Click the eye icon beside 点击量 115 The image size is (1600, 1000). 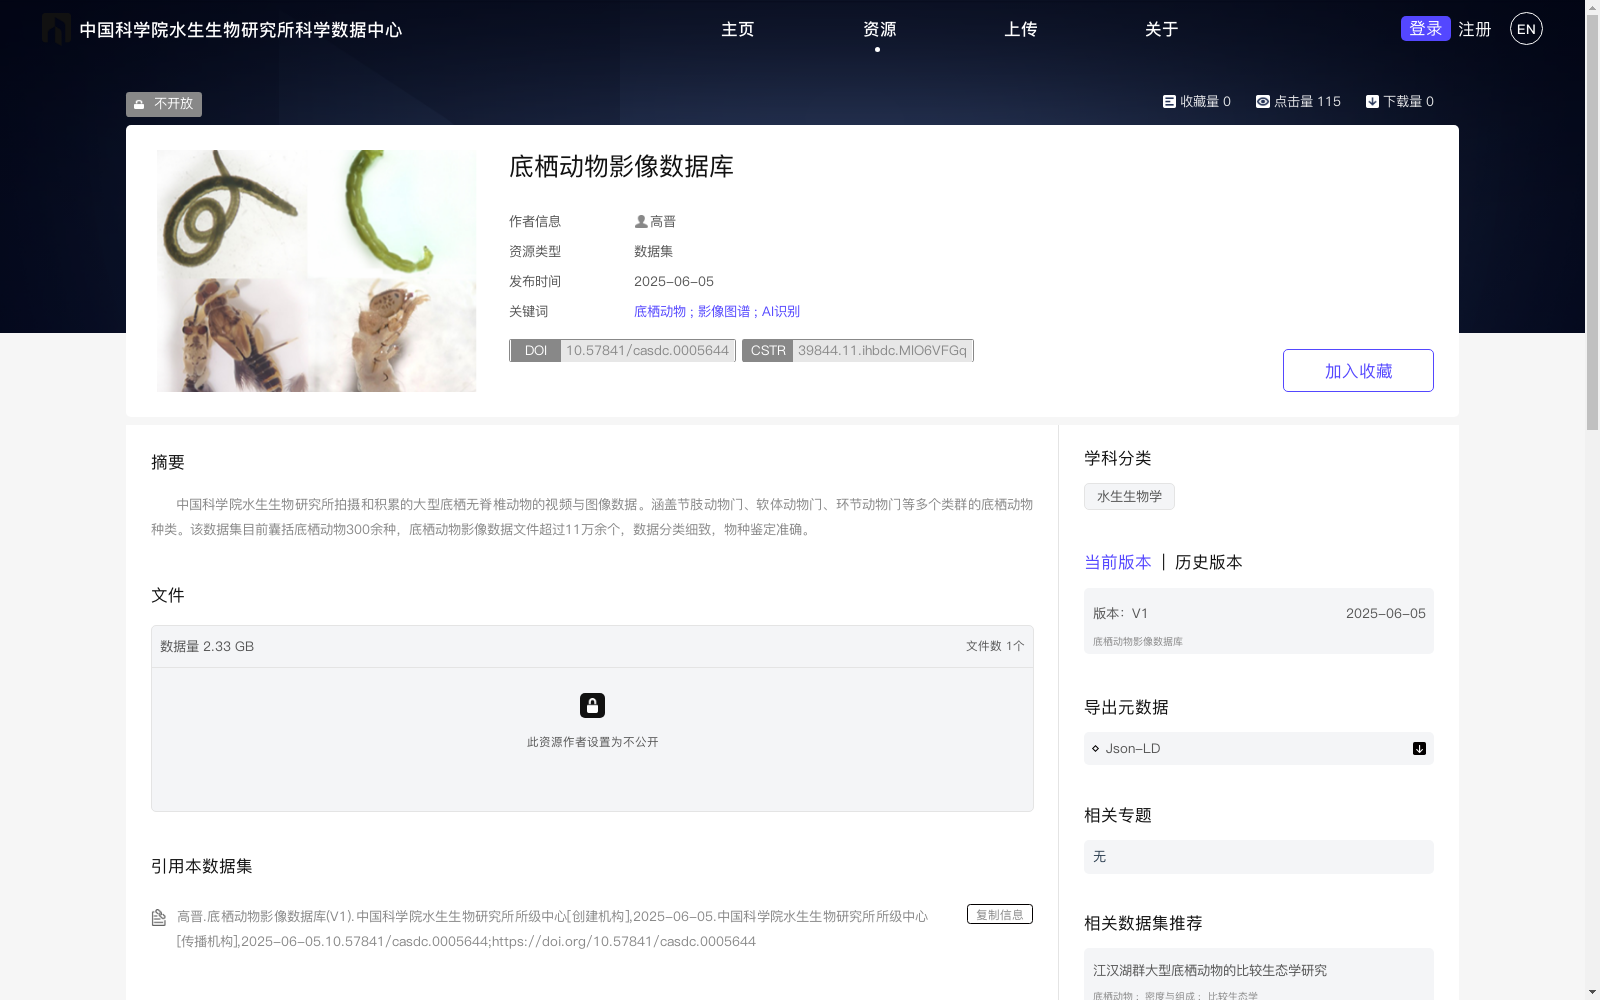click(x=1263, y=100)
